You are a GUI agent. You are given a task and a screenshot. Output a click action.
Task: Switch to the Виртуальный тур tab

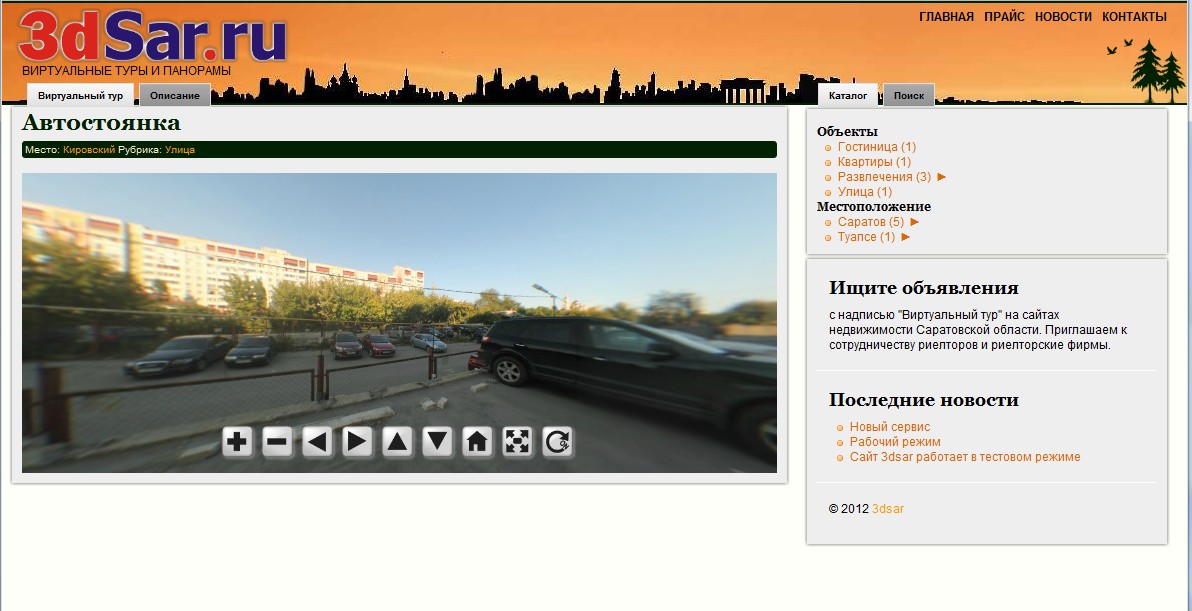click(x=81, y=96)
